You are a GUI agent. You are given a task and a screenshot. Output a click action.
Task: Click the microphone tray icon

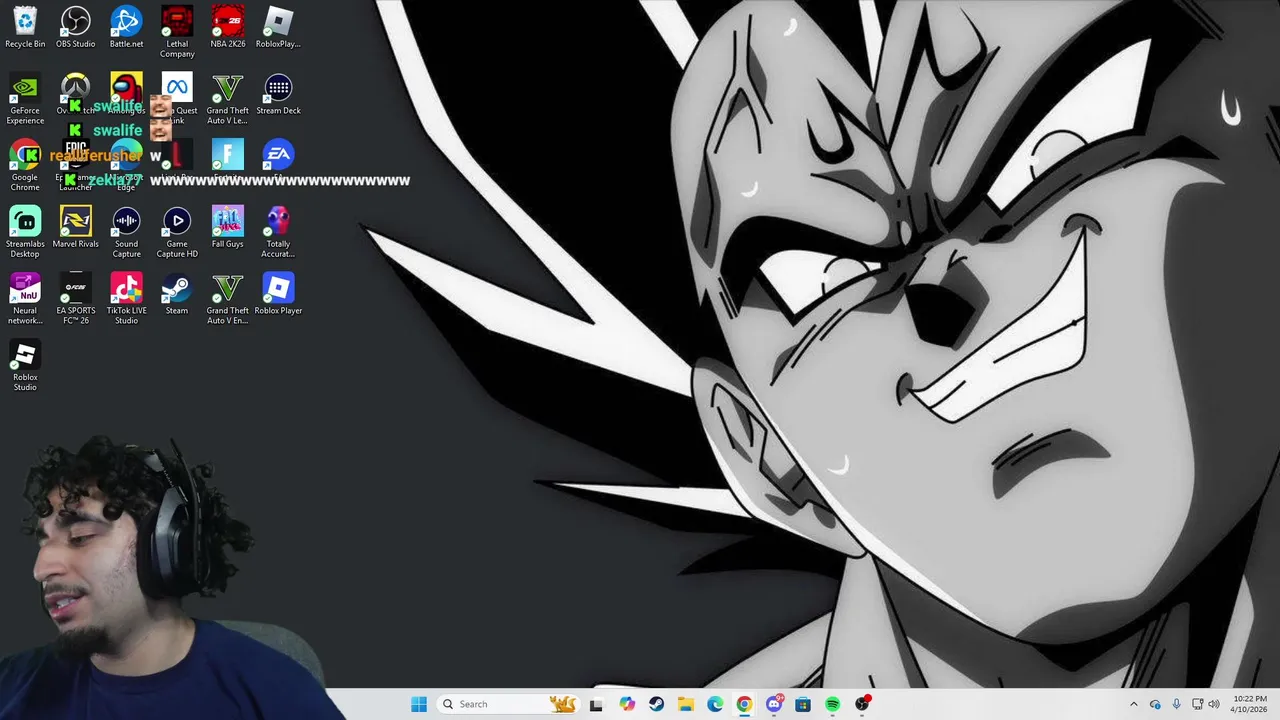(1176, 704)
